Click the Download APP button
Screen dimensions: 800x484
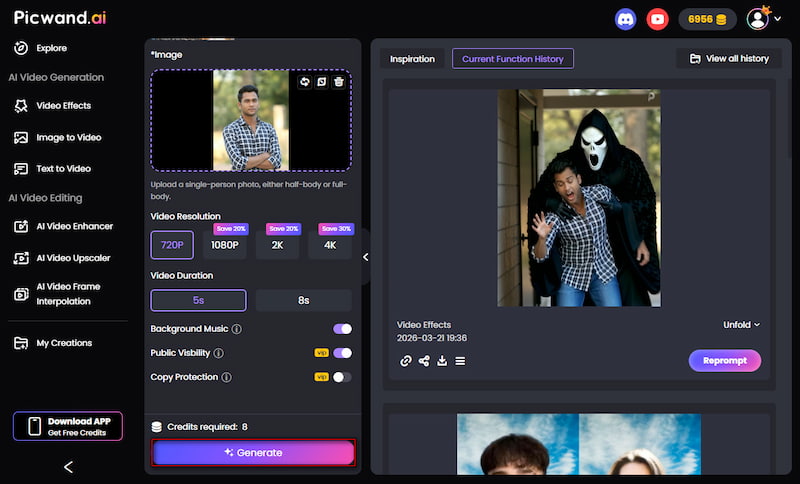pos(68,426)
